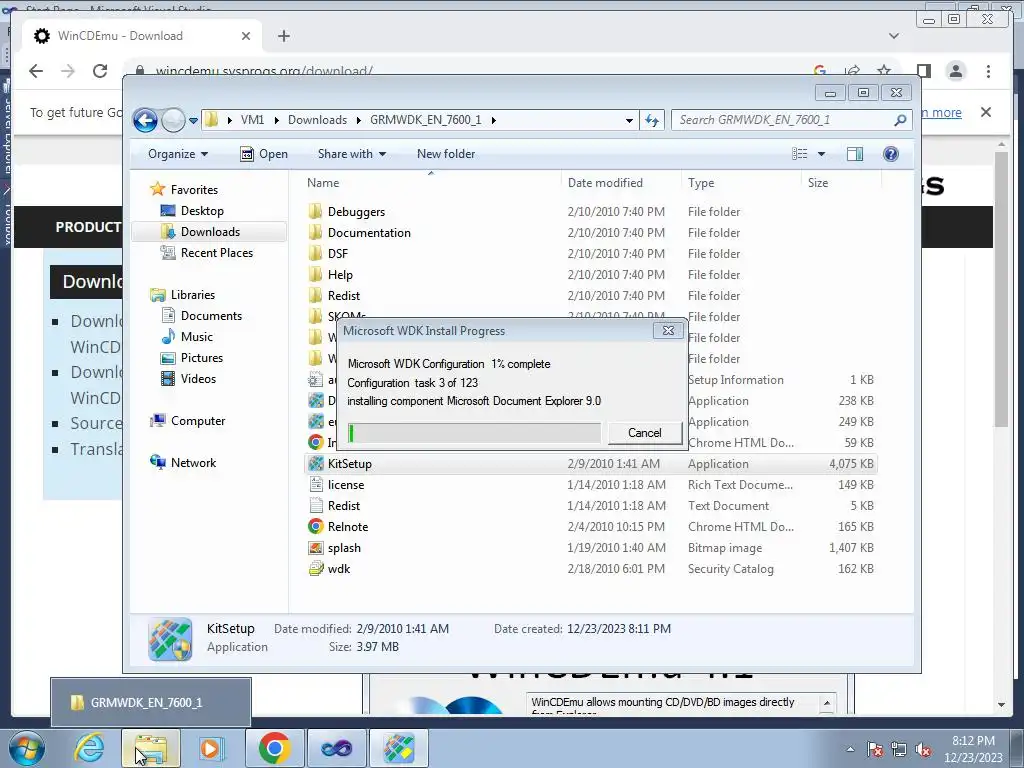Viewport: 1024px width, 768px height.
Task: Select Downloads in address breadcrumb
Action: point(317,120)
